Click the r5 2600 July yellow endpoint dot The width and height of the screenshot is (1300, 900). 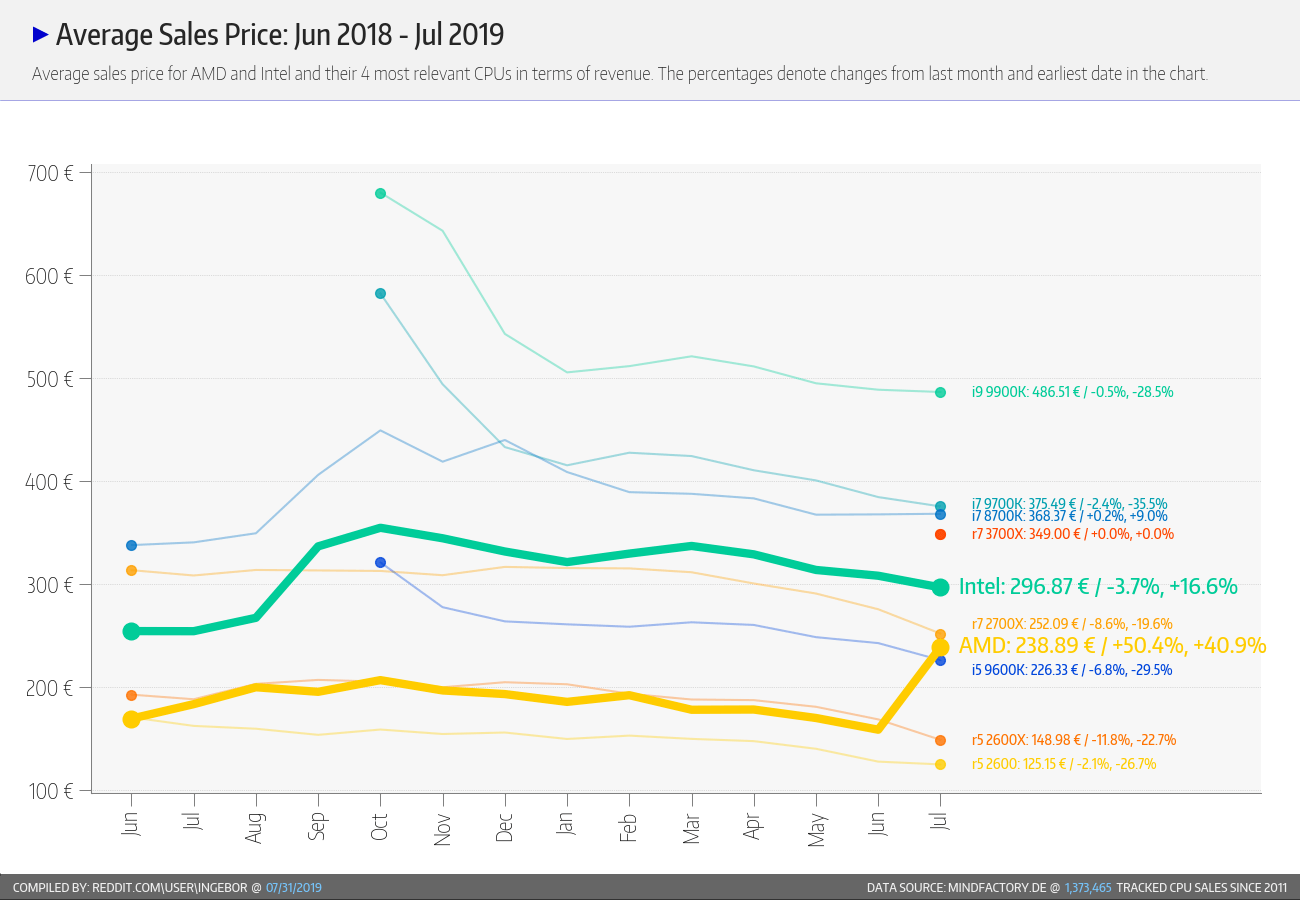pyautogui.click(x=940, y=764)
